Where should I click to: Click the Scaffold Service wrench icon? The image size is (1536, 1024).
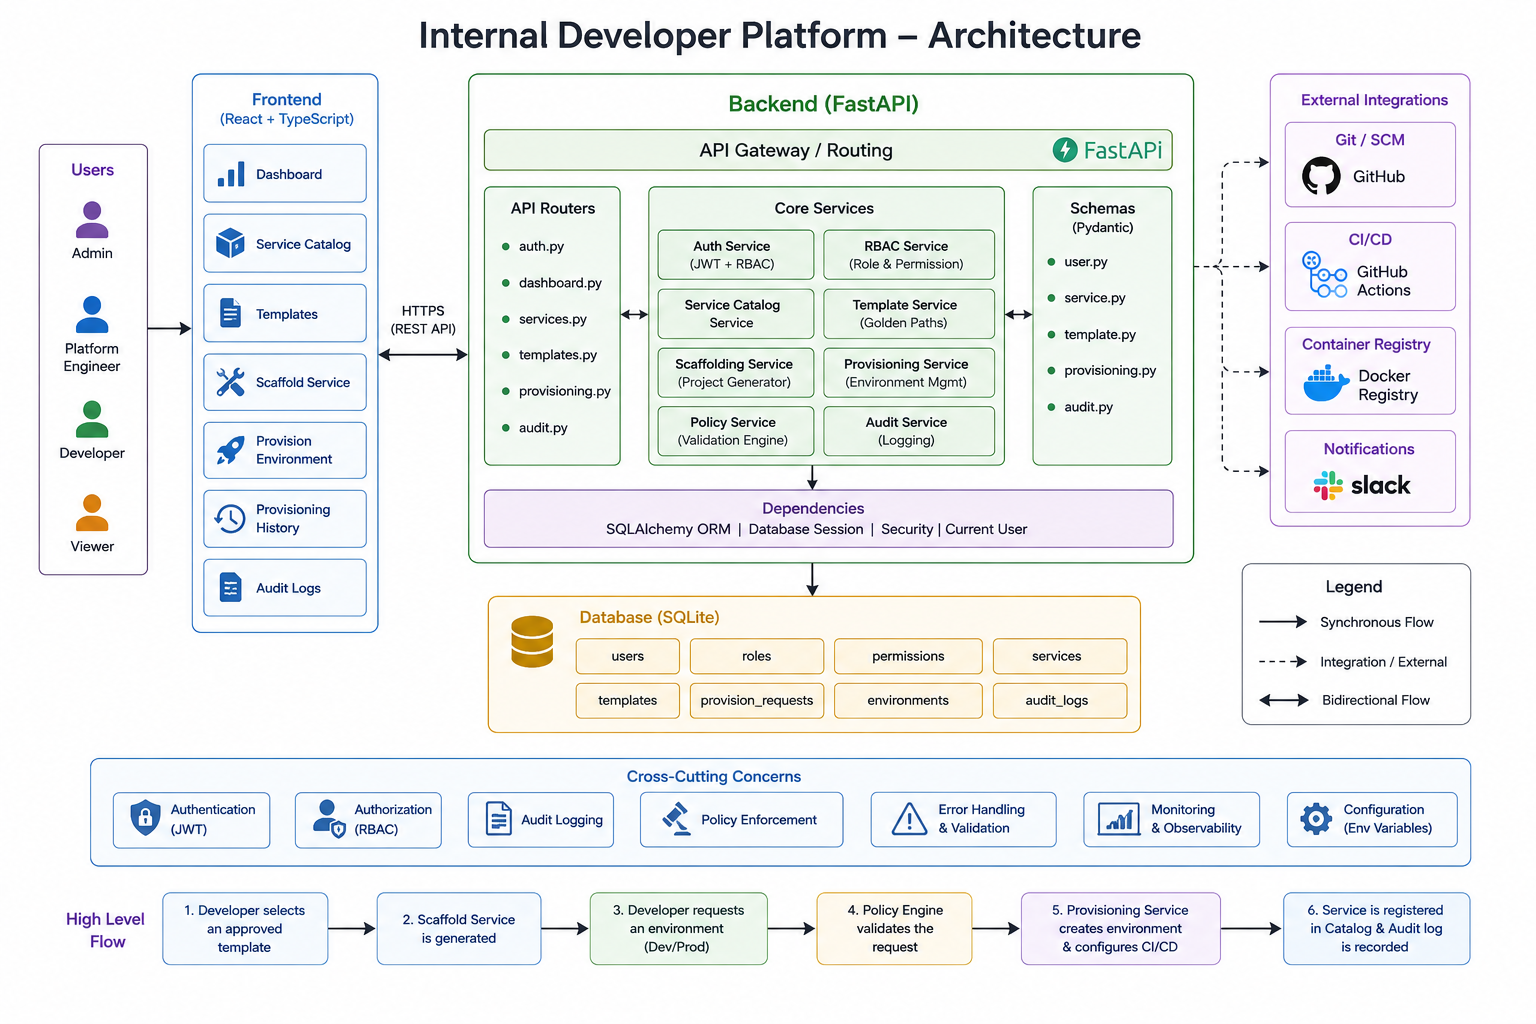pos(230,382)
